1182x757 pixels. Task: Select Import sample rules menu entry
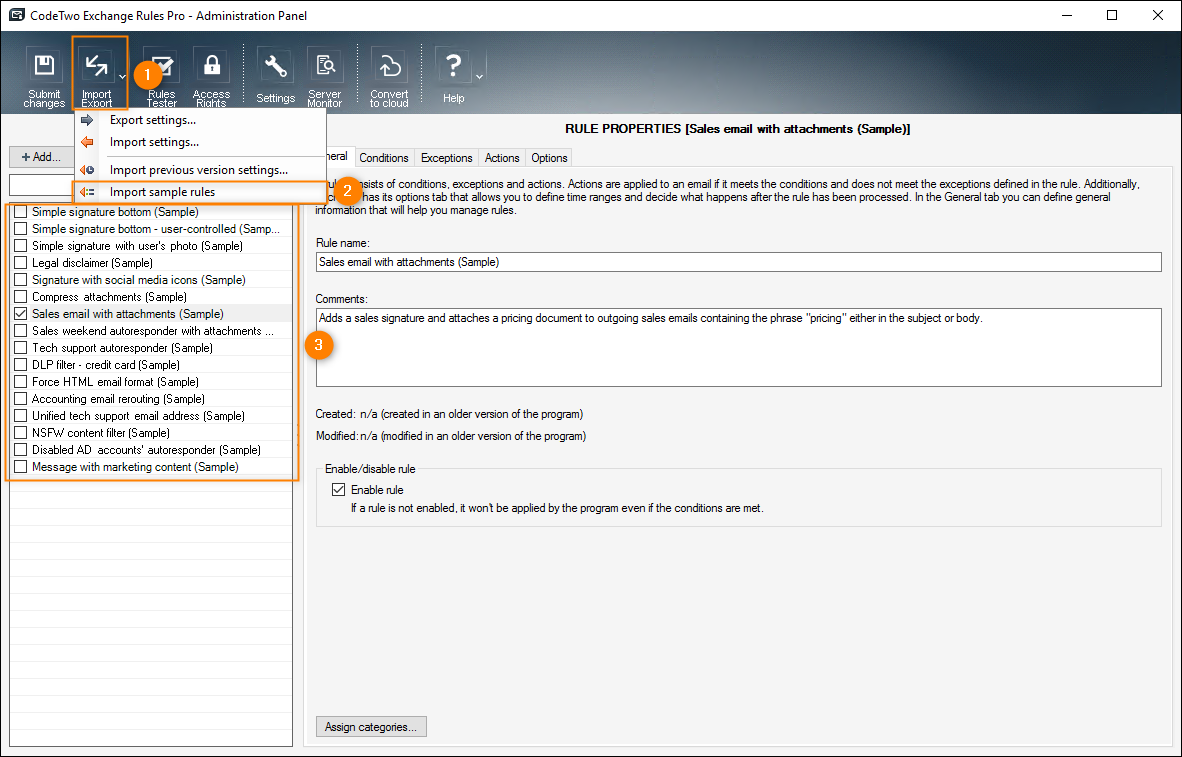201,192
